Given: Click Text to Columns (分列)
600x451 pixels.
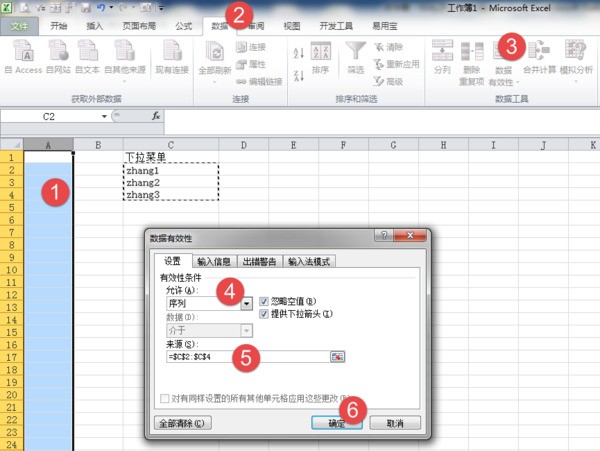Looking at the screenshot, I should pyautogui.click(x=442, y=57).
